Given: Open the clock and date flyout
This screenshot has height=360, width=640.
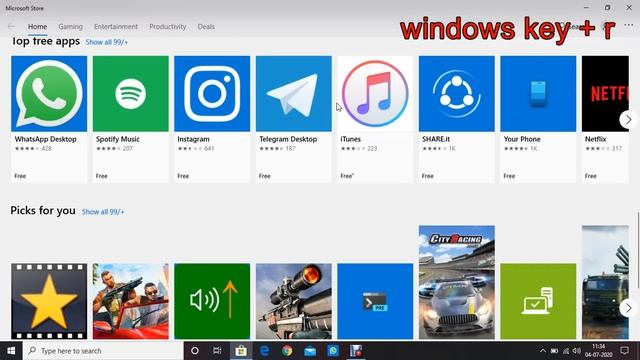Looking at the screenshot, I should tap(598, 351).
